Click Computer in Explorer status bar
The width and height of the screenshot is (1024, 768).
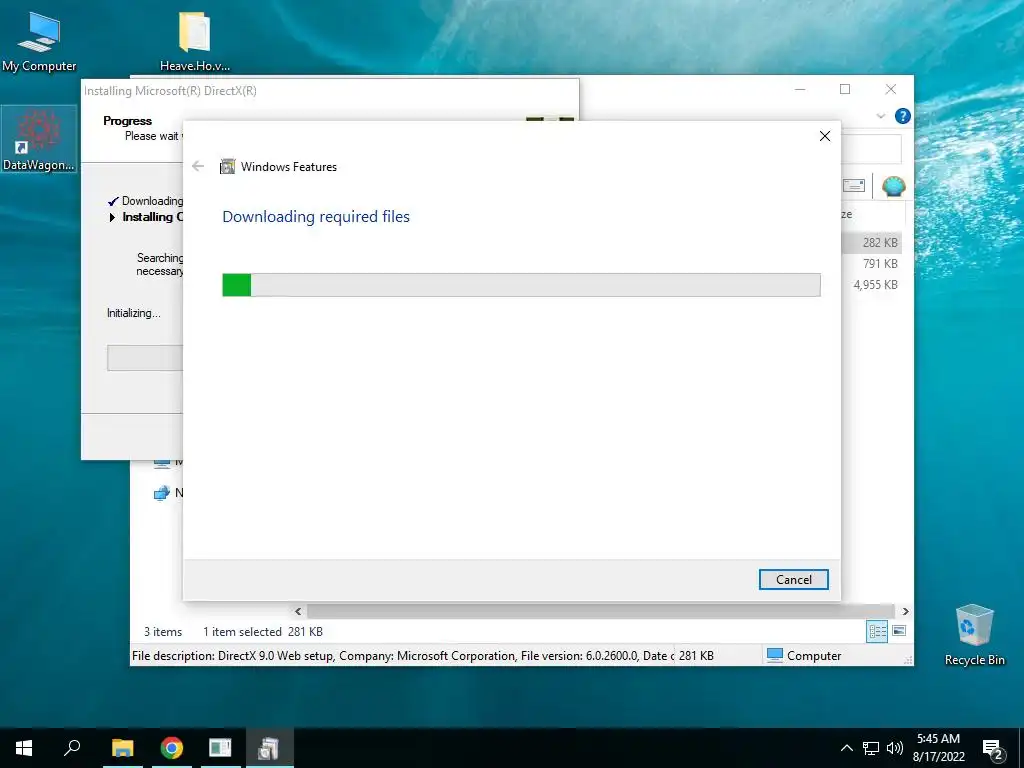point(804,656)
